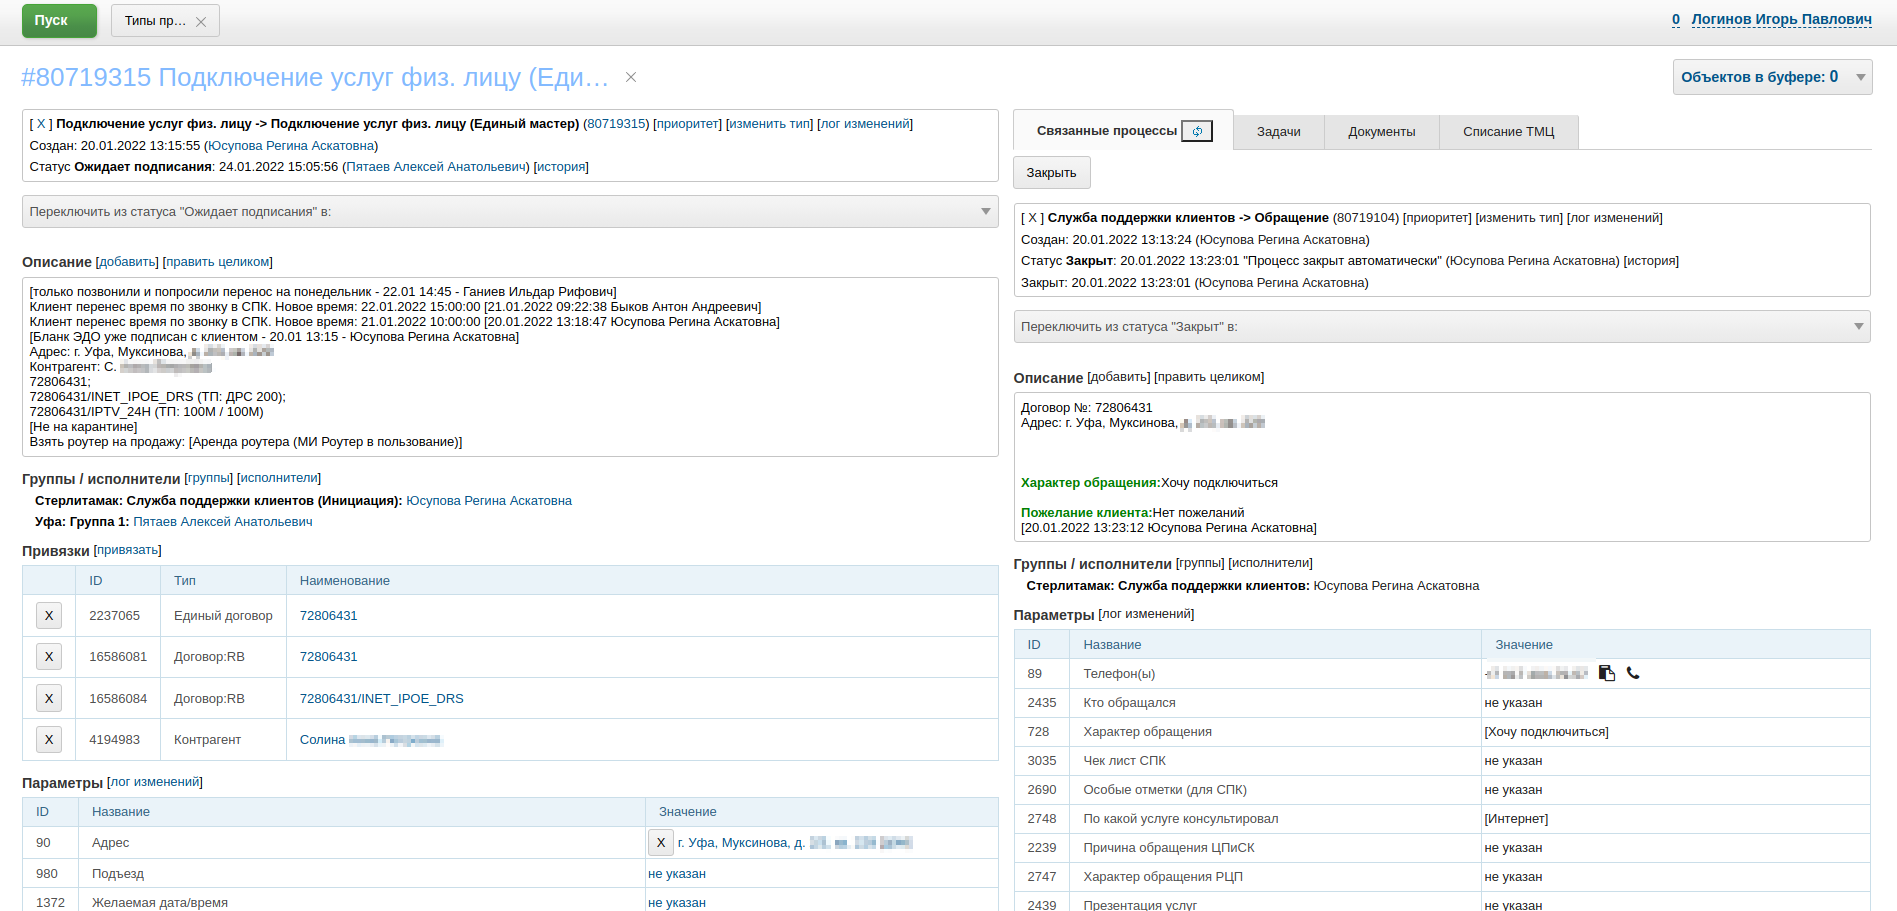
Task: Open status история of main process
Action: 561,167
